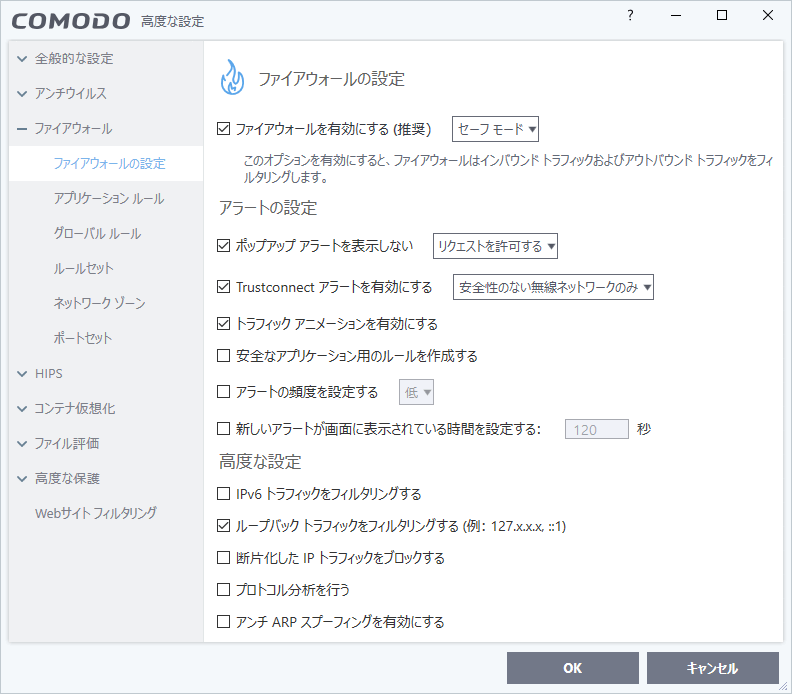Expand the HIPS section chevron
This screenshot has height=694, width=792.
(22, 374)
